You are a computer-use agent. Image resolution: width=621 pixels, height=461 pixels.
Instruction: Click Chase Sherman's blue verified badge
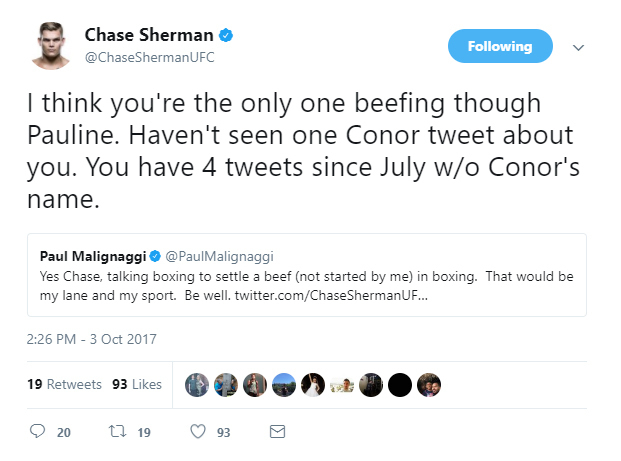[227, 36]
